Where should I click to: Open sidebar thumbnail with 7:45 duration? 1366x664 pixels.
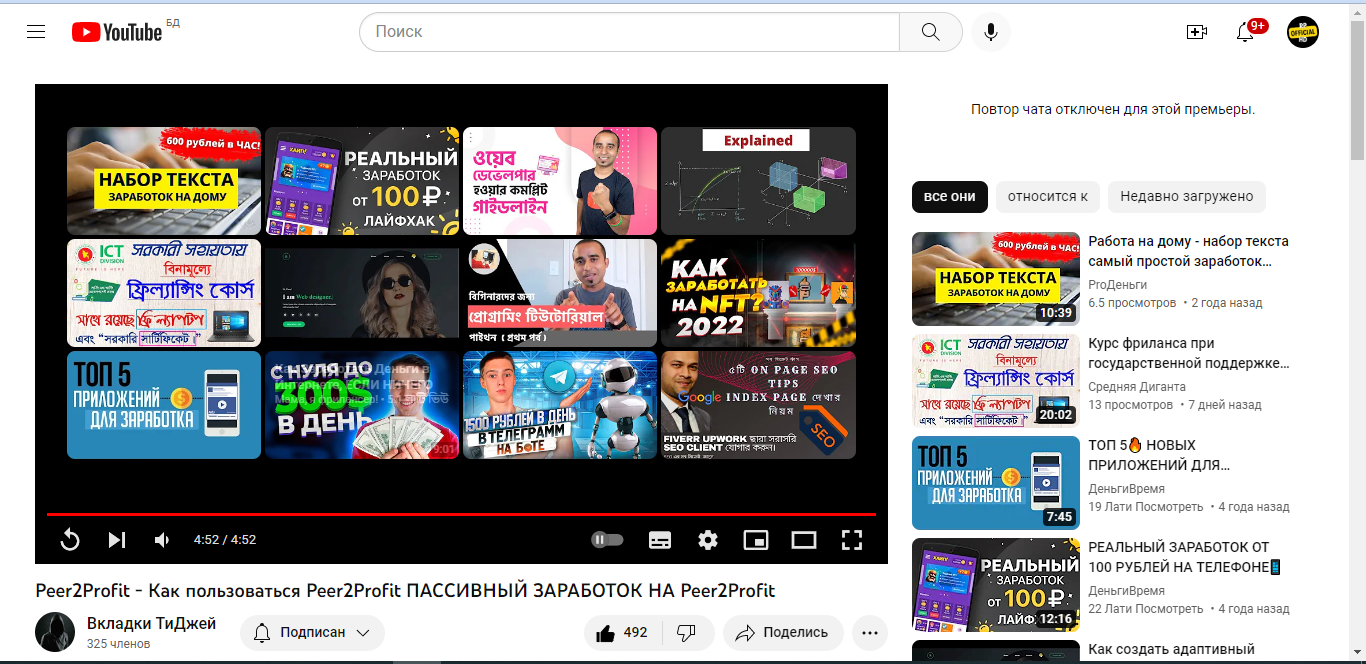996,483
